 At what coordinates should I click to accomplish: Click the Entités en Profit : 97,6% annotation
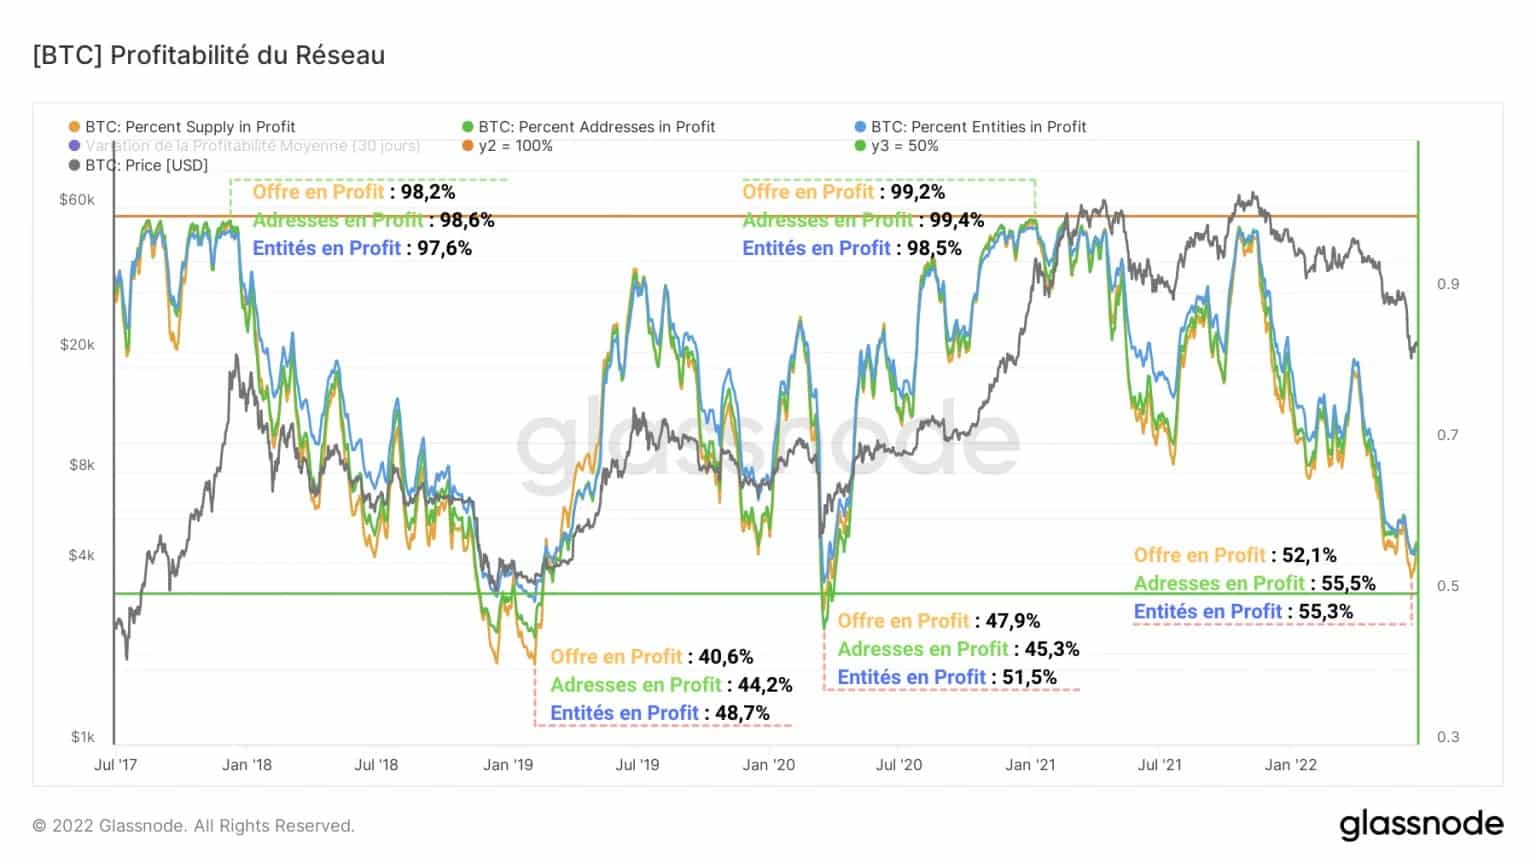(x=362, y=248)
